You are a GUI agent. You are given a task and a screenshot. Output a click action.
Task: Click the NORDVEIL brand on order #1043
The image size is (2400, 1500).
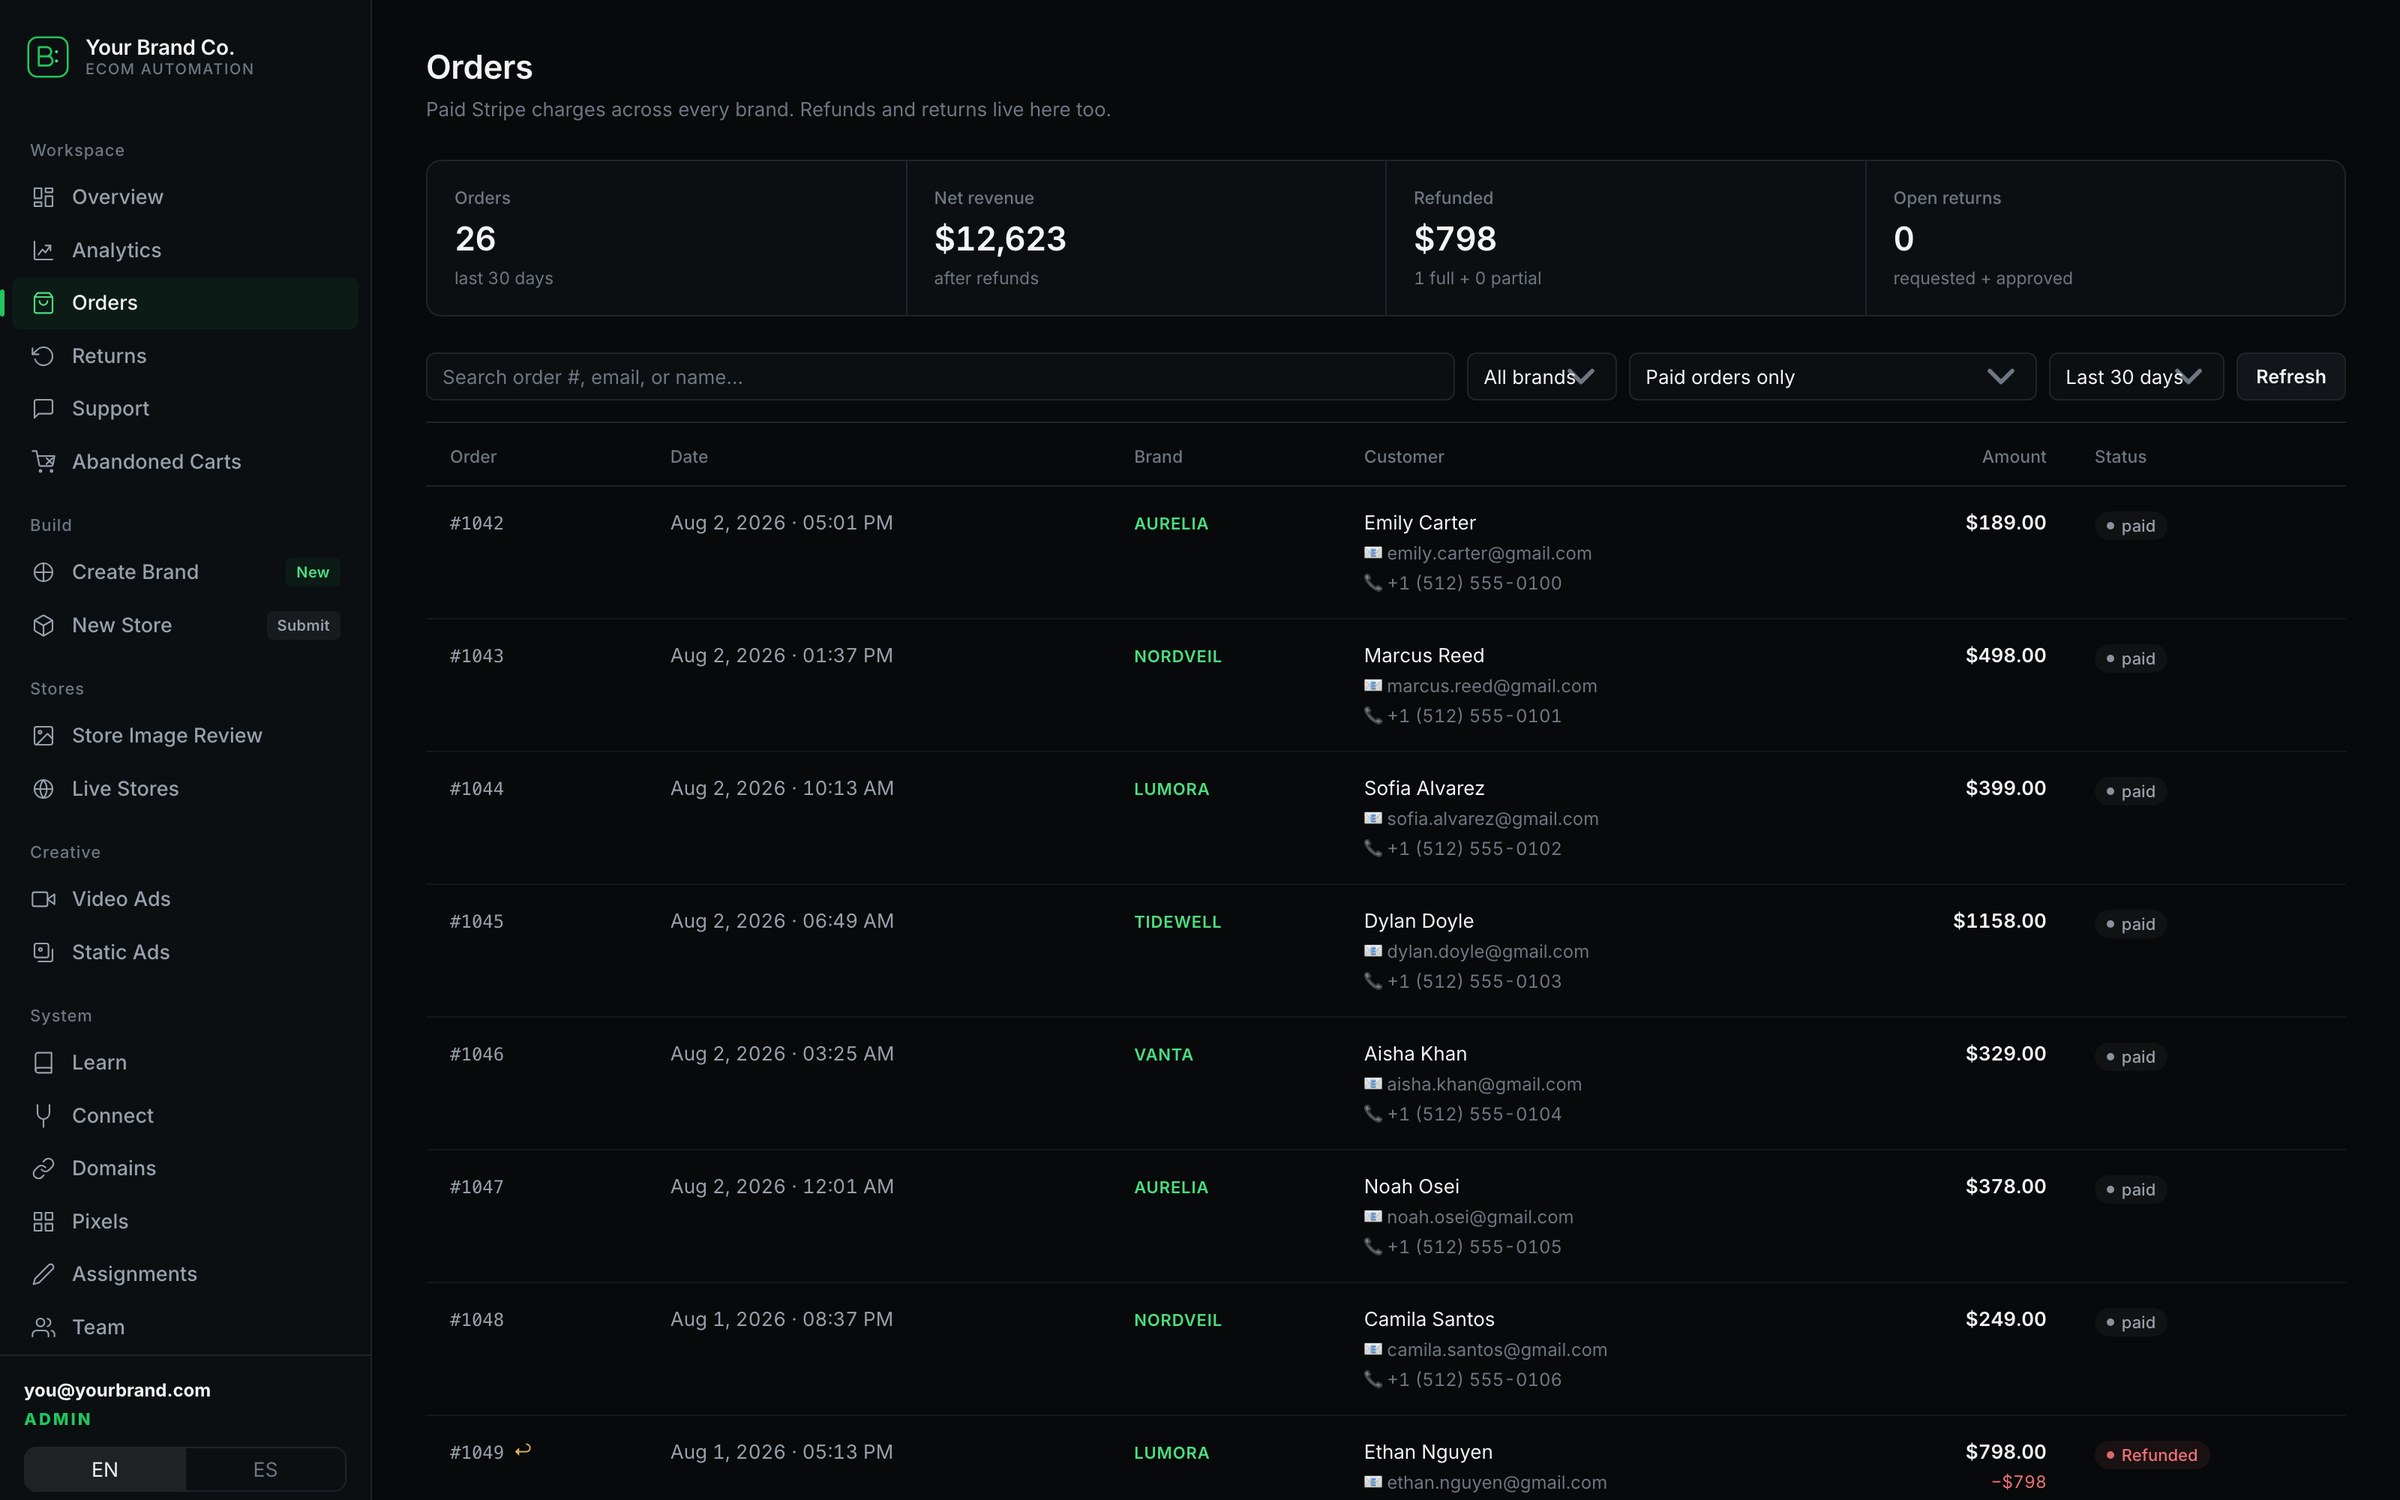pos(1177,656)
